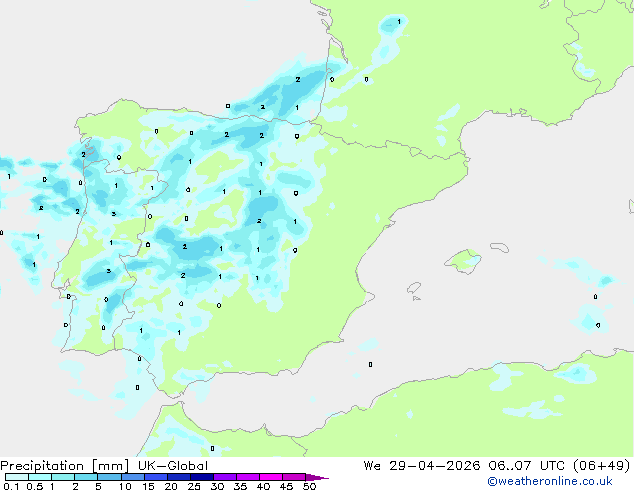This screenshot has width=634, height=490.
Task: Click the 'UK-Global' model name label
Action: 173,466
